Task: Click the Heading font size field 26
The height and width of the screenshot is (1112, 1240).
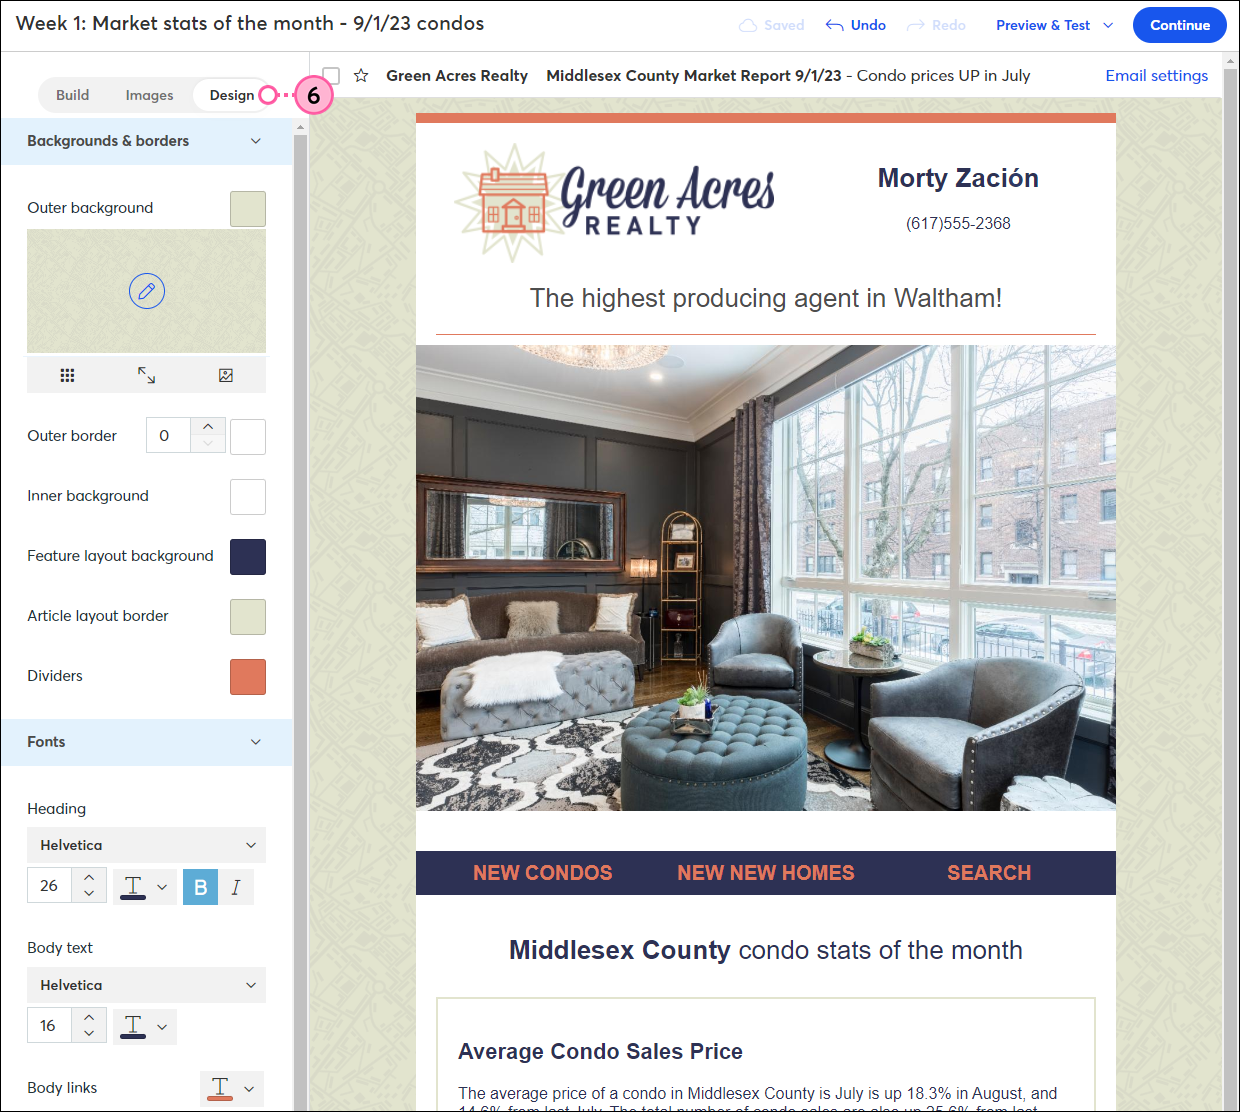Action: click(x=49, y=886)
